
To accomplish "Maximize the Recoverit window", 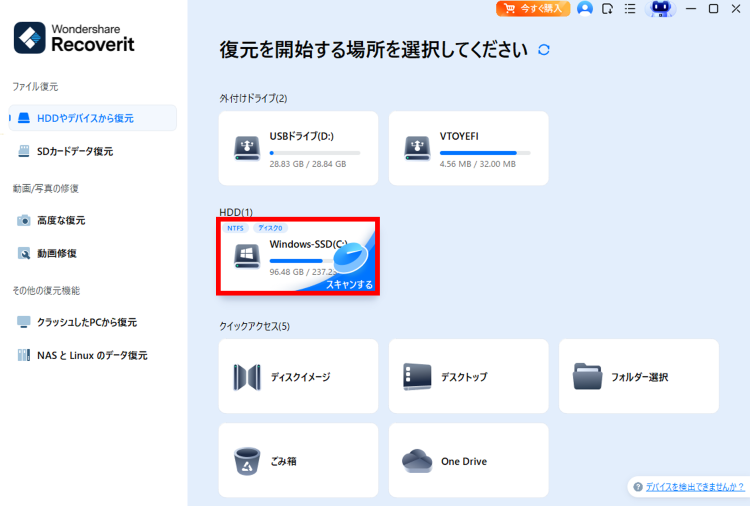I will coord(713,9).
